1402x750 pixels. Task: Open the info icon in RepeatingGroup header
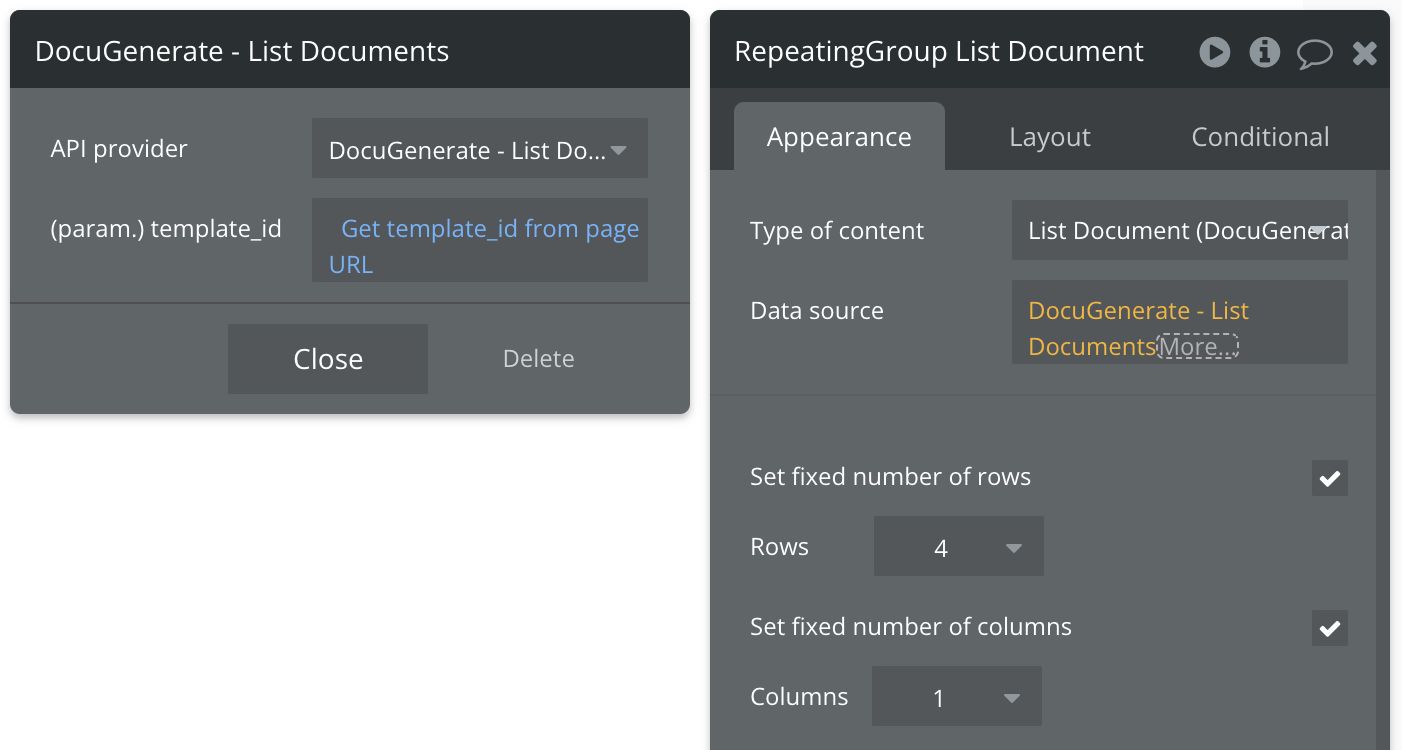click(x=1265, y=52)
